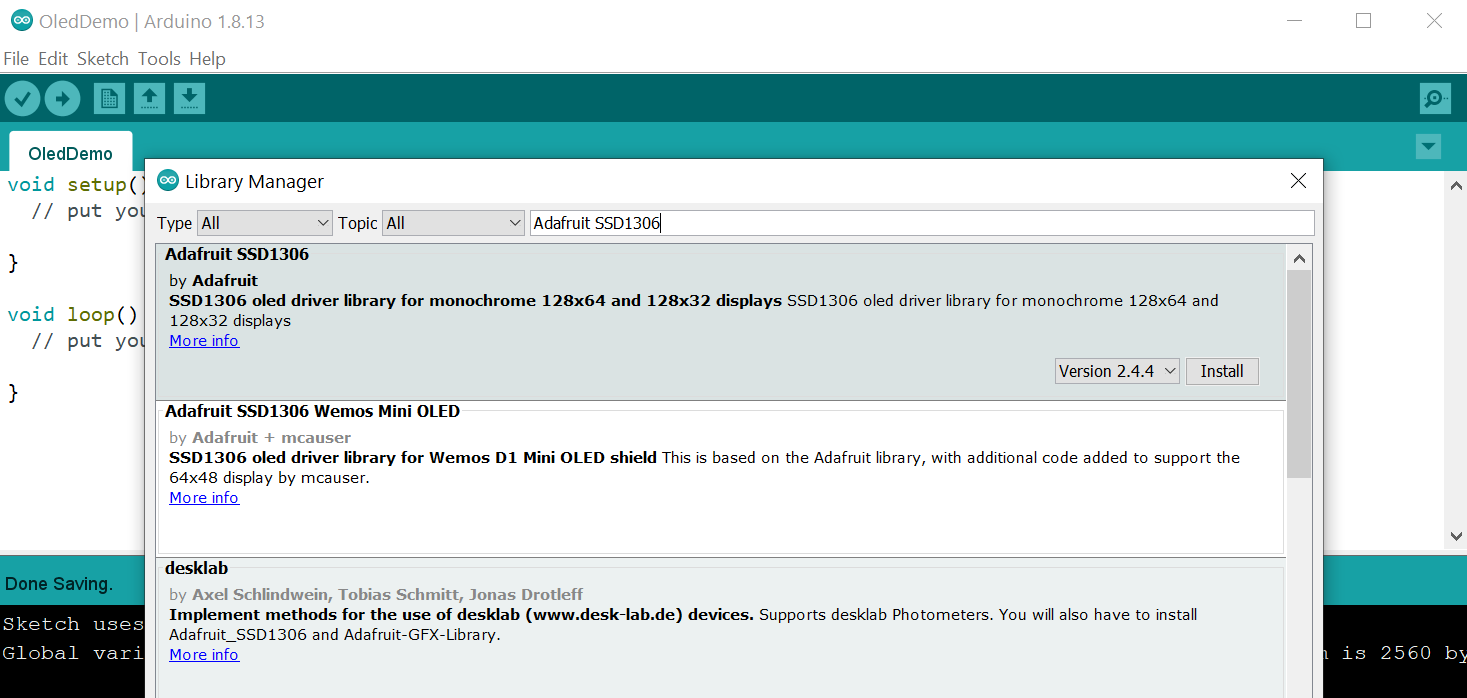This screenshot has height=698, width=1467.
Task: Maximize the Arduino IDE window
Action: pos(1363,21)
